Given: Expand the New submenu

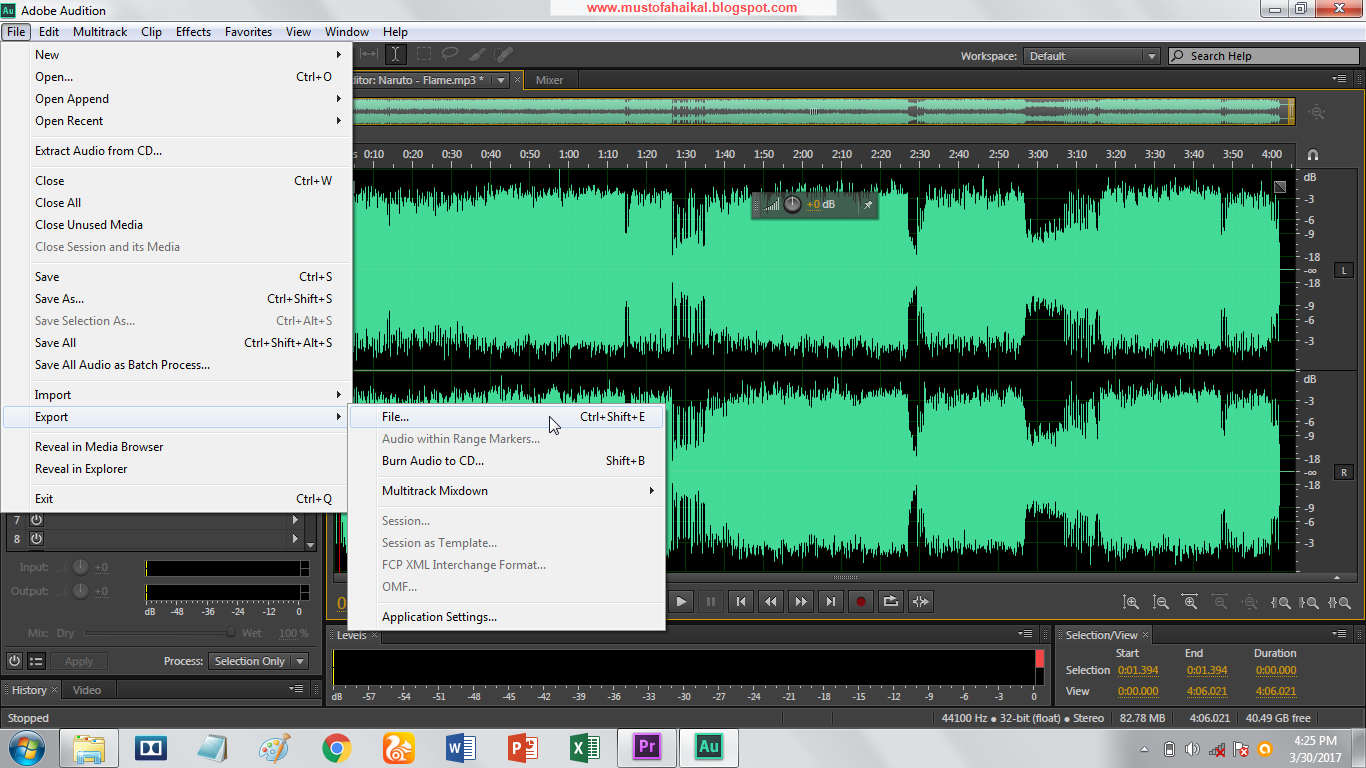Looking at the screenshot, I should point(178,55).
